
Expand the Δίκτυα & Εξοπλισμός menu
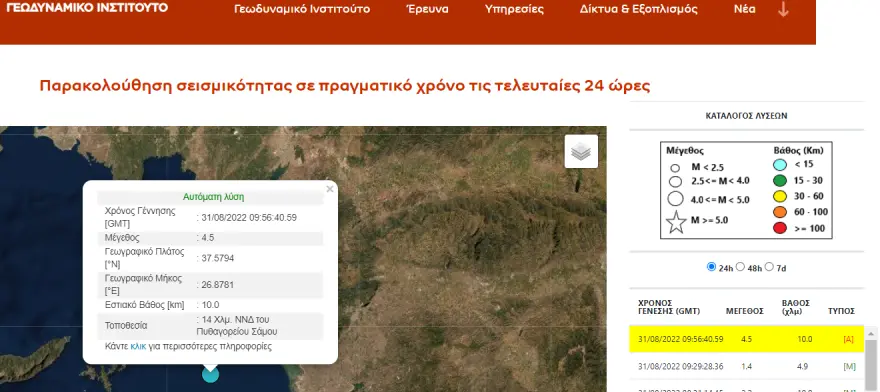[639, 10]
